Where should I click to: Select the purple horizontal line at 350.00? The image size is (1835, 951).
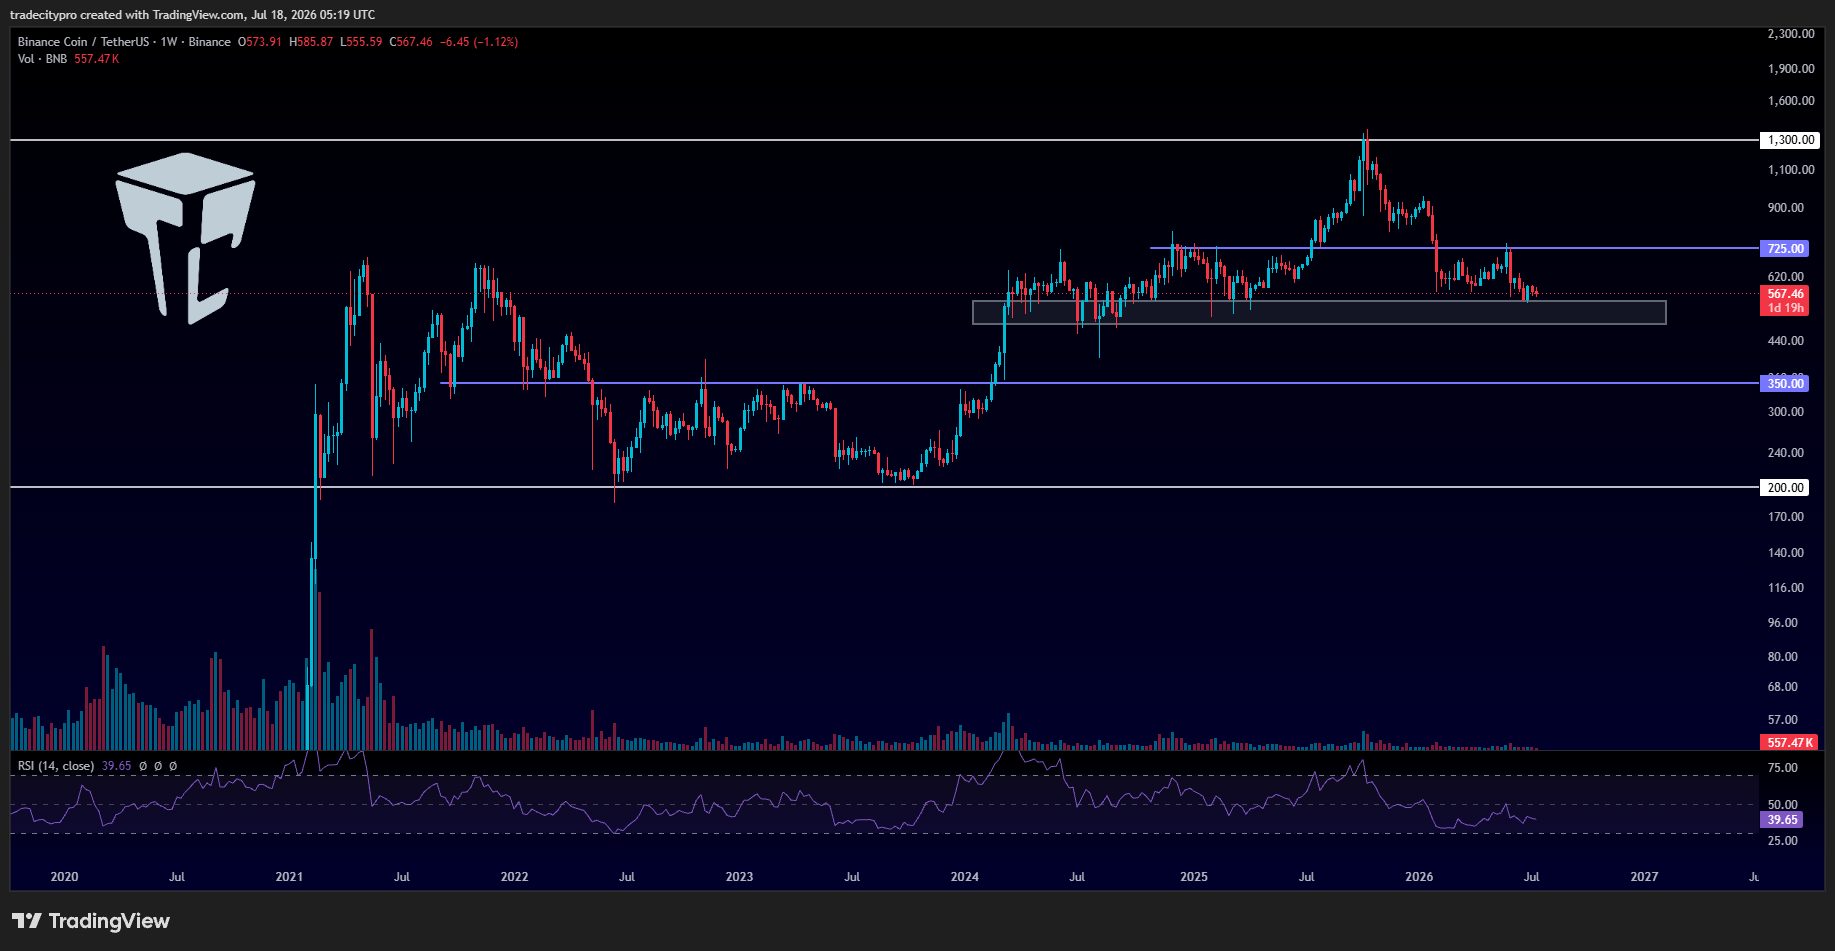(x=1099, y=383)
